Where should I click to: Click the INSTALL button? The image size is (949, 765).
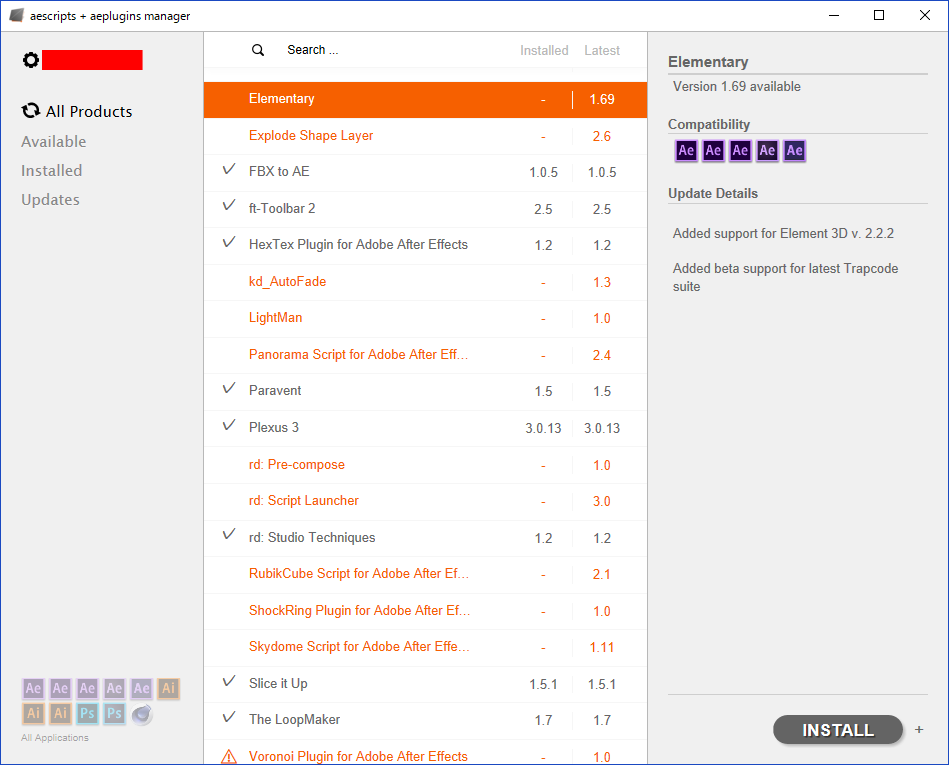[838, 730]
